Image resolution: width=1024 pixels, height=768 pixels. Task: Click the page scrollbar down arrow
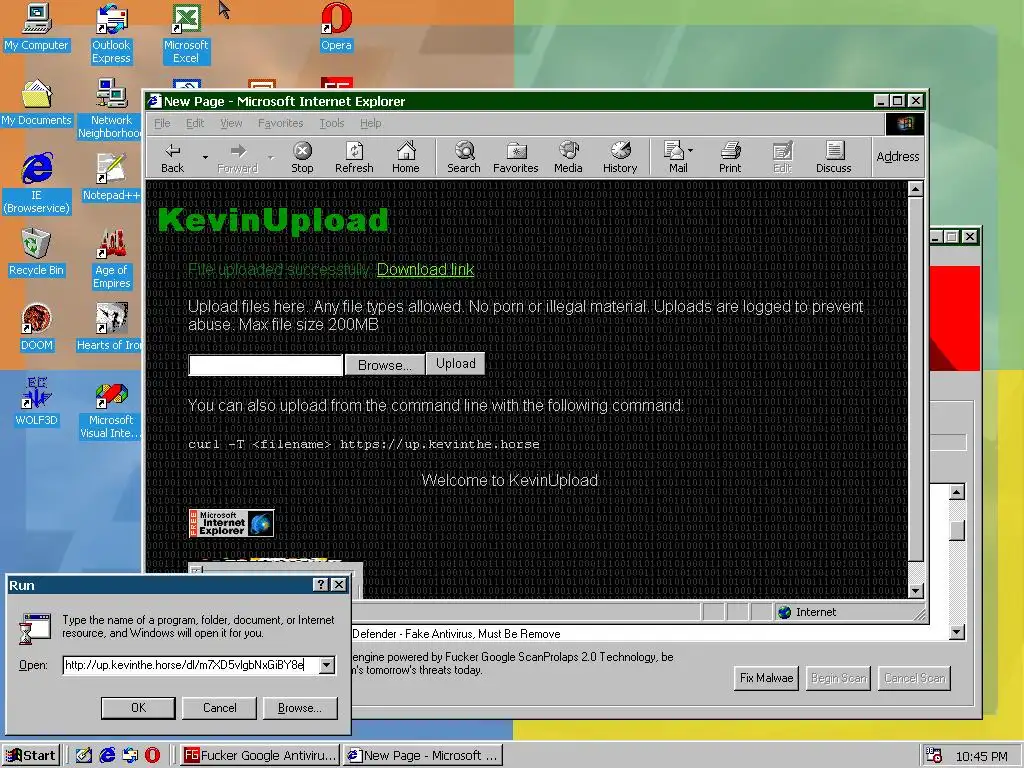tap(916, 590)
